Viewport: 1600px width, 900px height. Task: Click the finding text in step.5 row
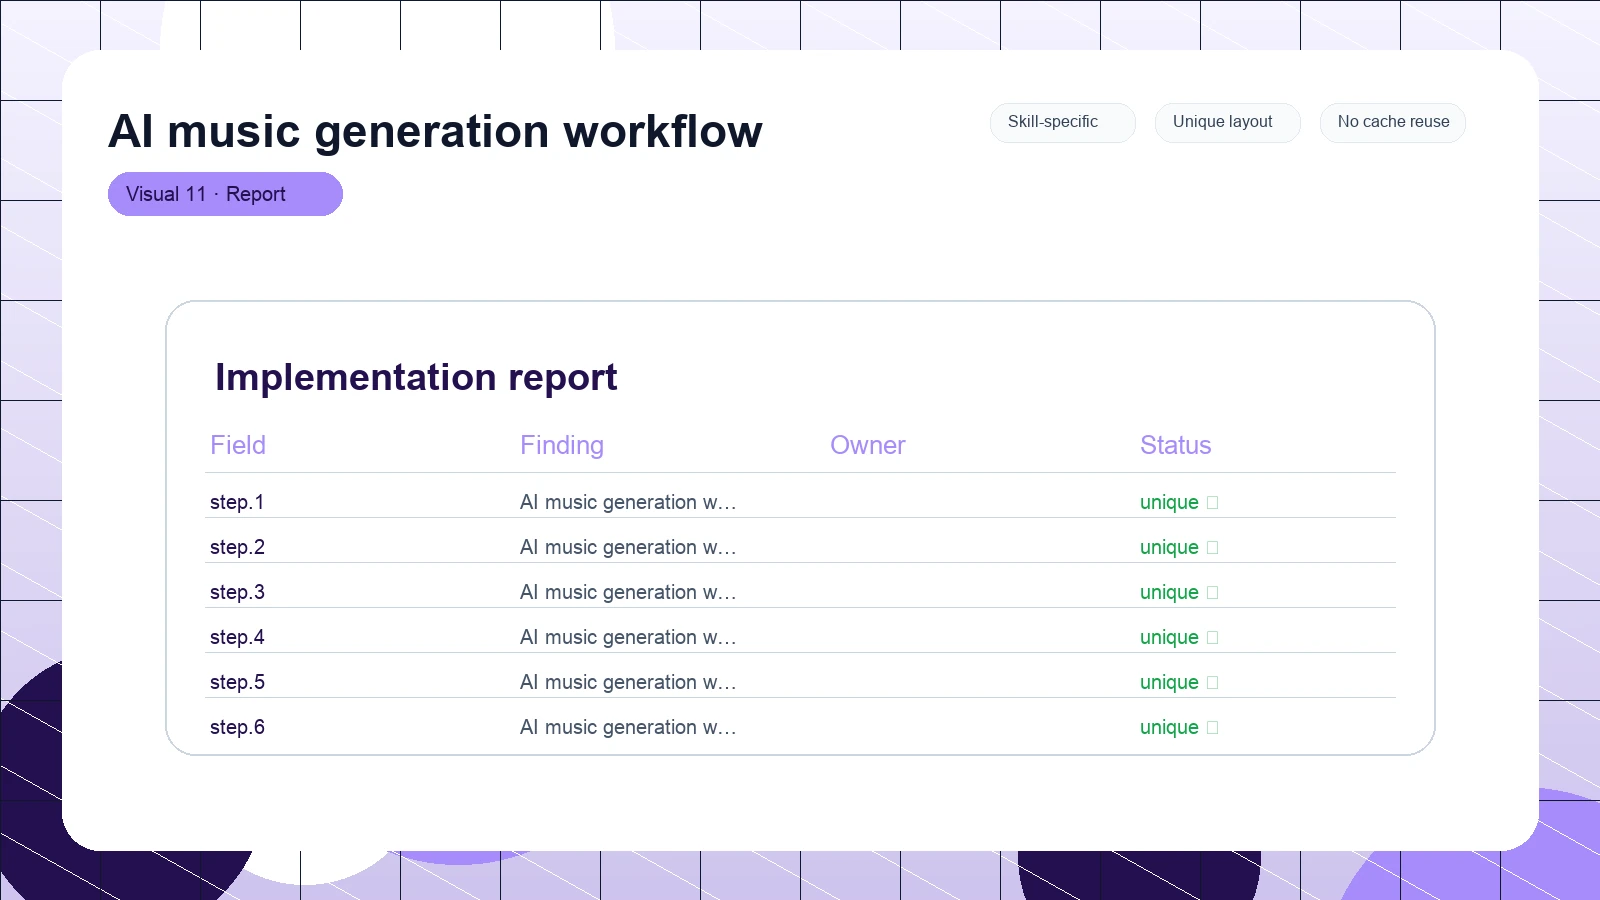pyautogui.click(x=628, y=682)
